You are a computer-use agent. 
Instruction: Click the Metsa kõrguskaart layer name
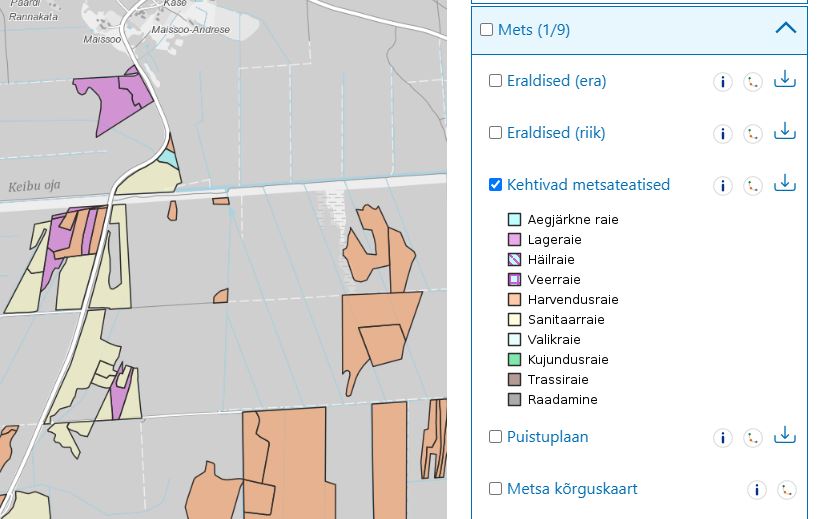click(x=572, y=489)
